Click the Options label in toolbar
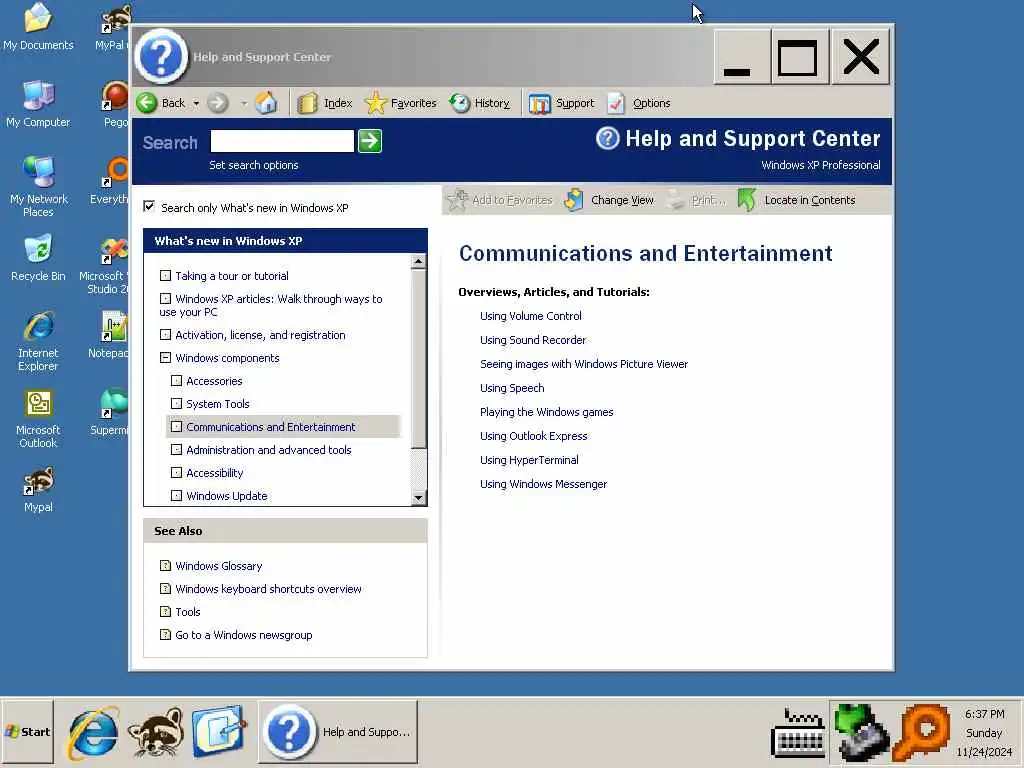 651,103
